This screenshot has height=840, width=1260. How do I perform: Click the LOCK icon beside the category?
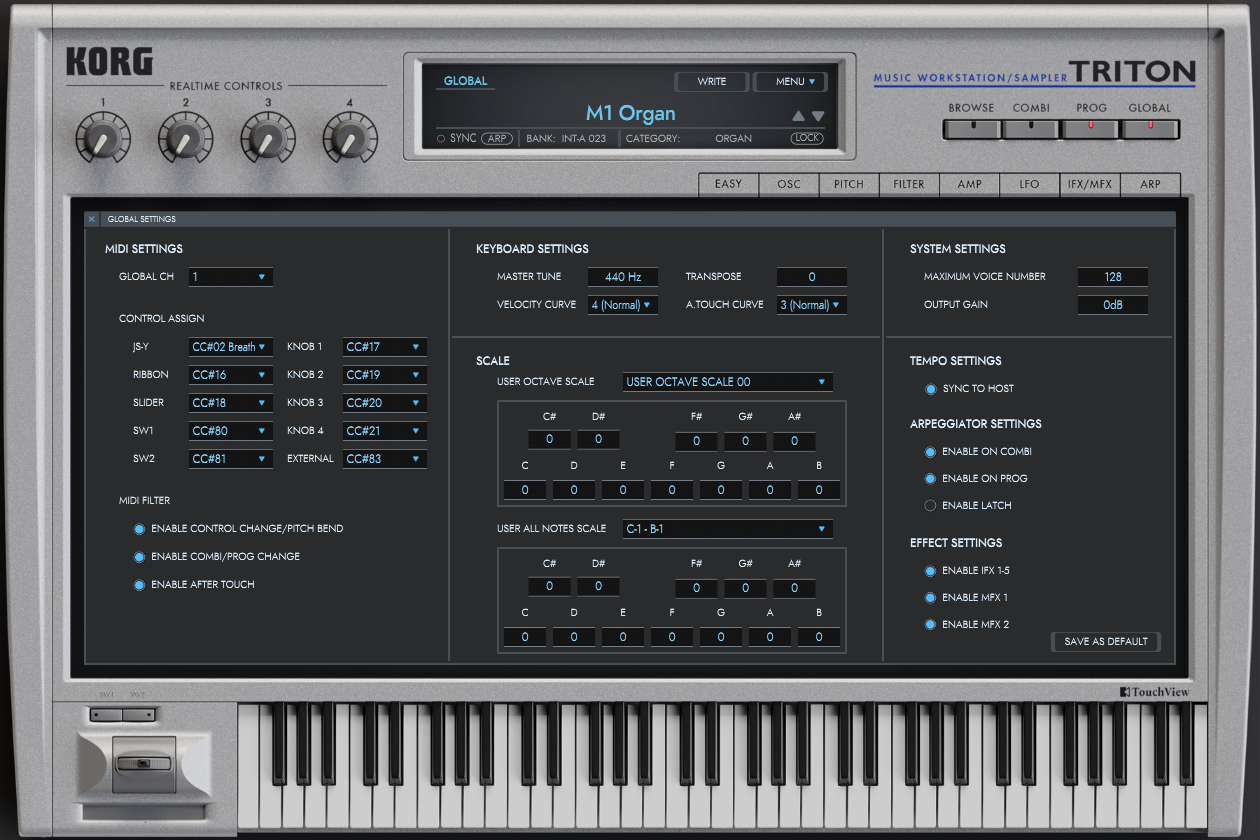click(x=806, y=138)
